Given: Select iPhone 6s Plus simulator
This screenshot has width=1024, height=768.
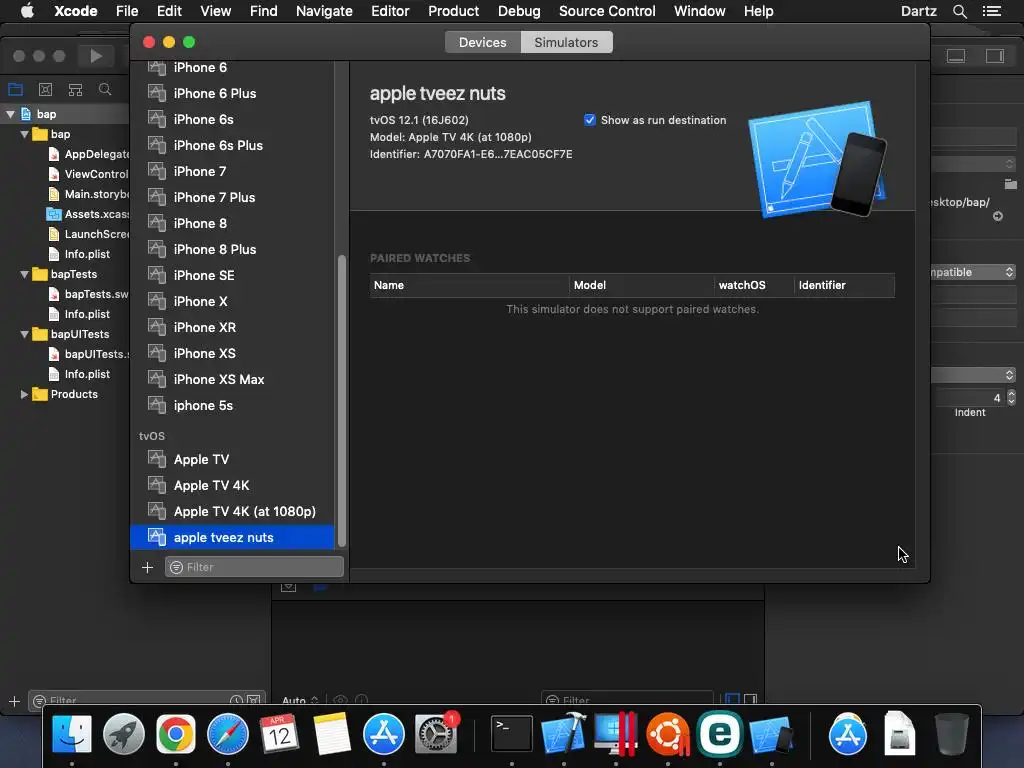Looking at the screenshot, I should 232,146.
